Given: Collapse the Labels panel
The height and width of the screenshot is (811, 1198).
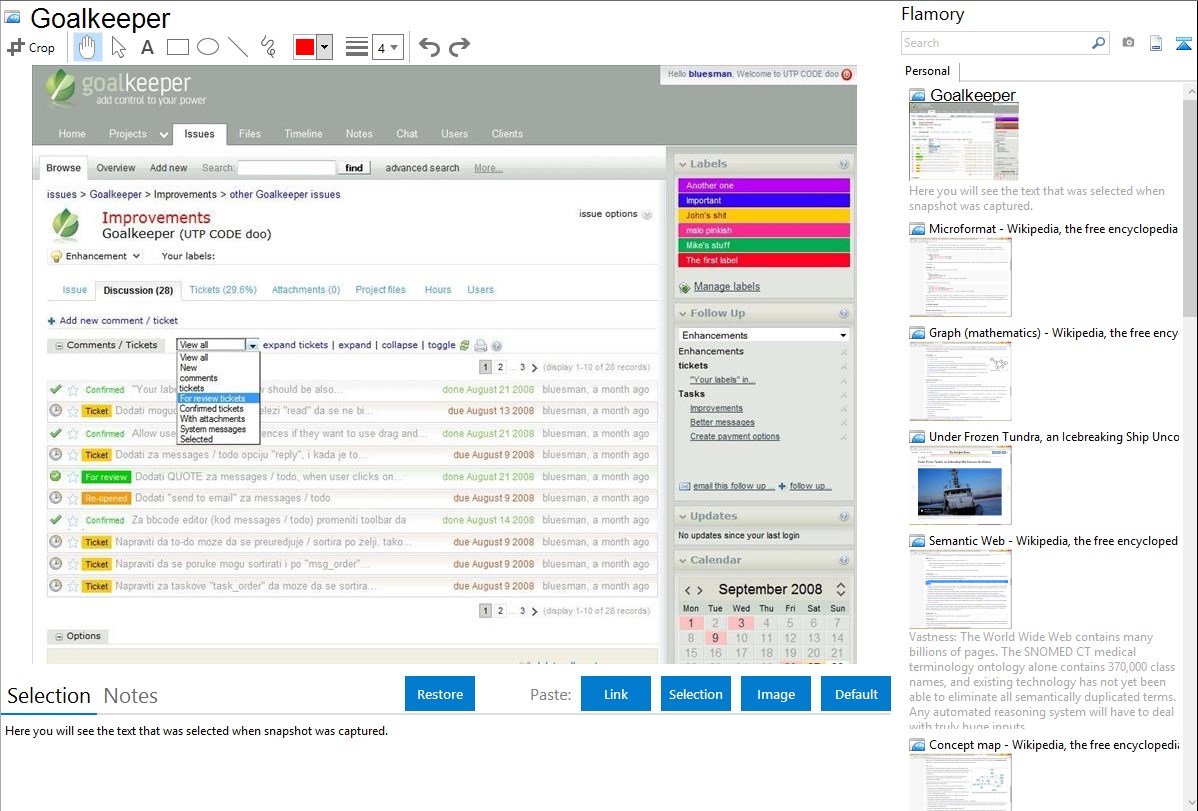Looking at the screenshot, I should coord(683,164).
